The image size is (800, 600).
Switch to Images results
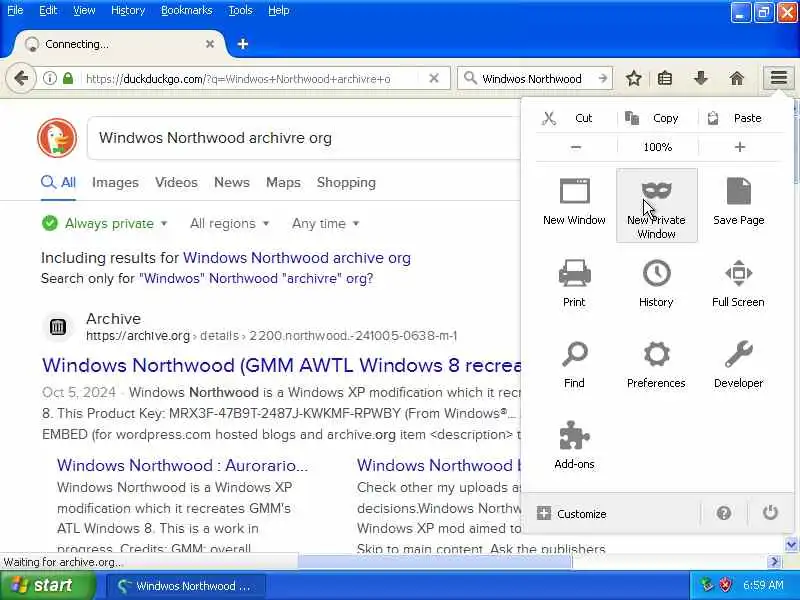coord(115,182)
